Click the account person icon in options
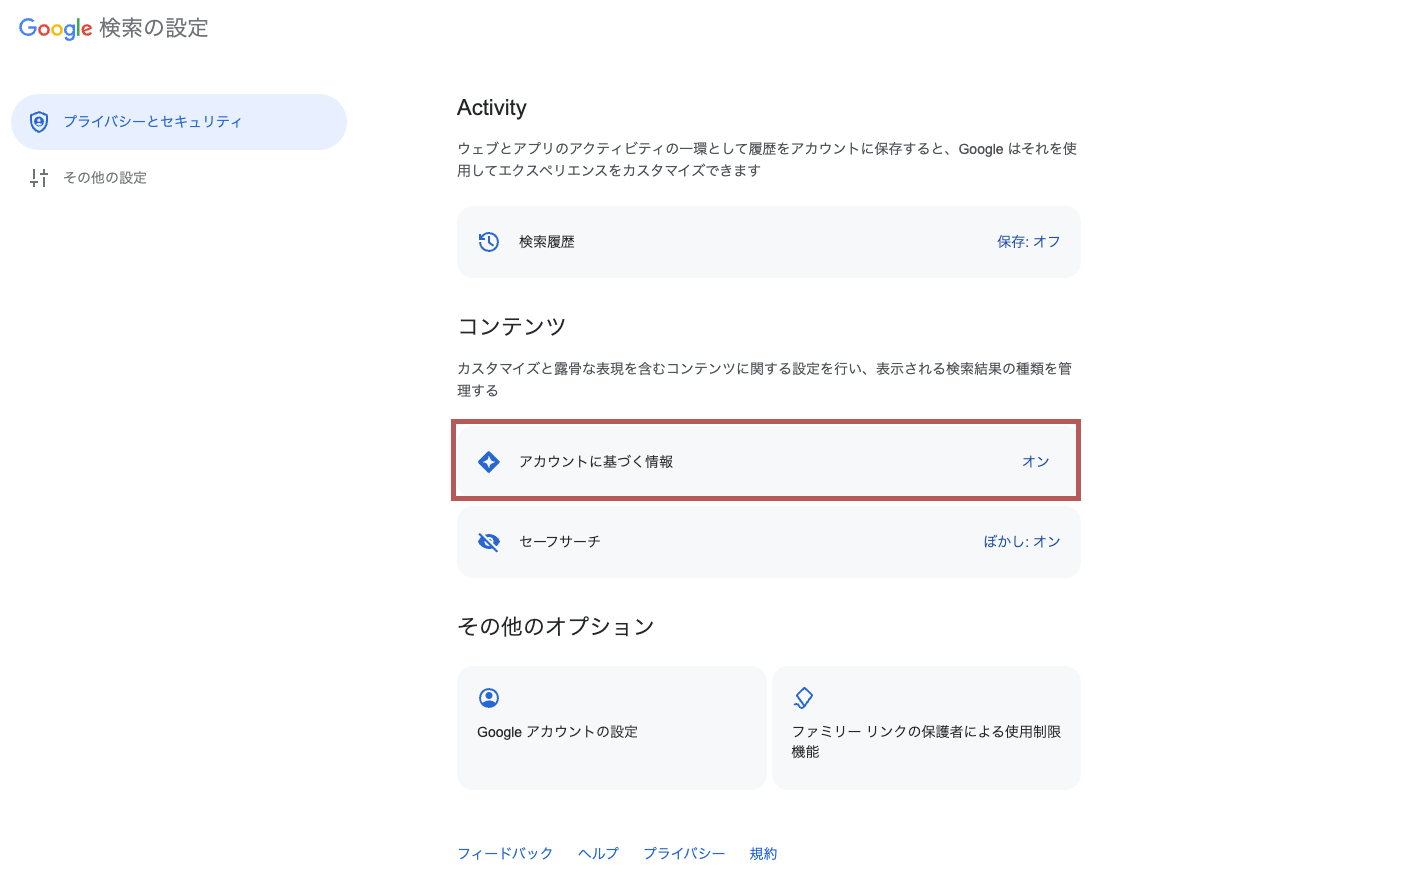 (x=489, y=698)
